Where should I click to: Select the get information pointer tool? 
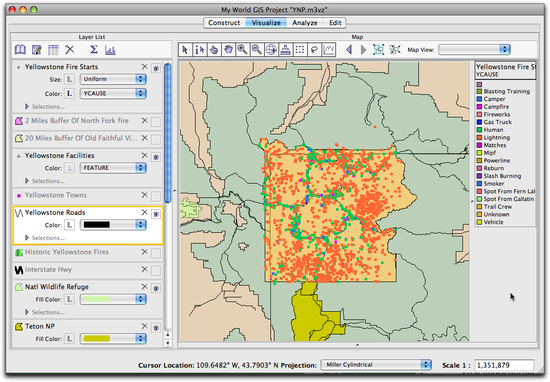pyautogui.click(x=200, y=49)
